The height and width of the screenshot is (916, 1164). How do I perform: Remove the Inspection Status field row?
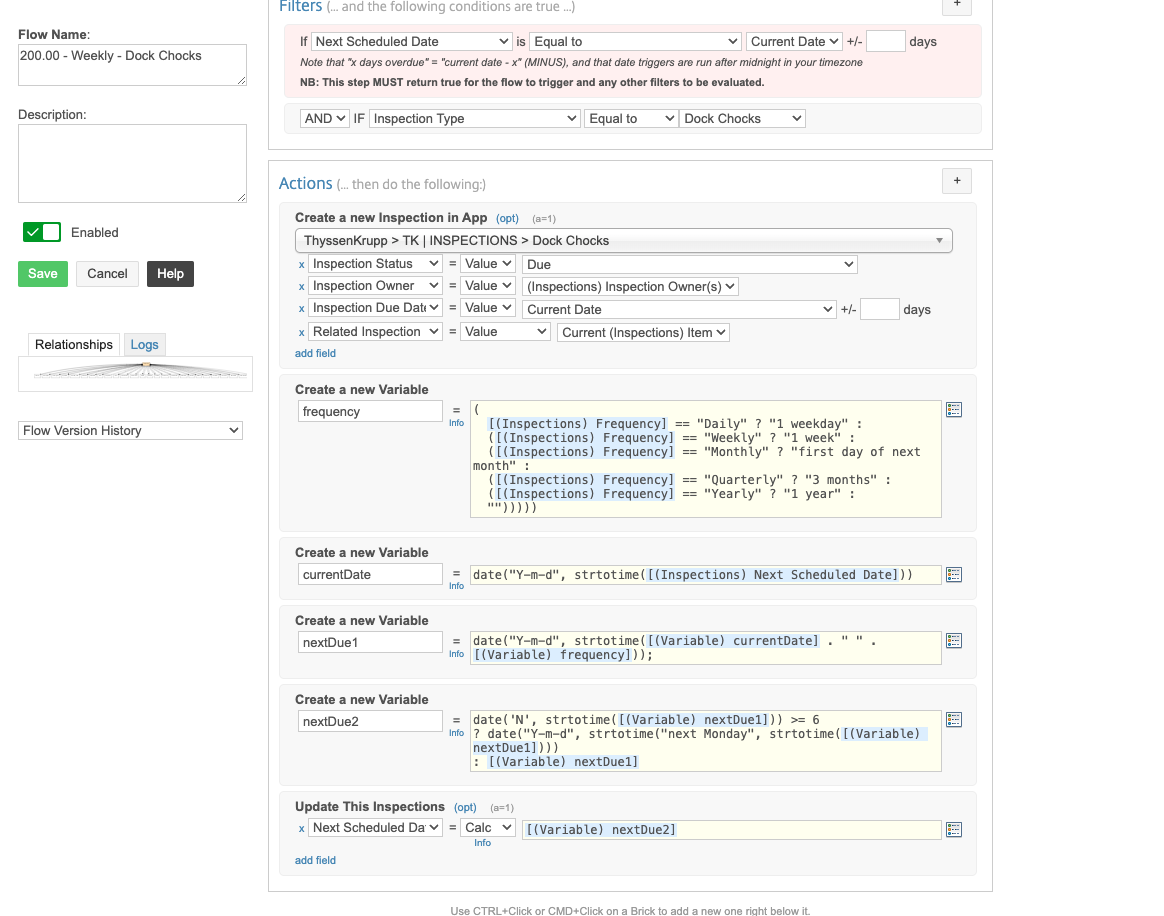click(x=302, y=265)
